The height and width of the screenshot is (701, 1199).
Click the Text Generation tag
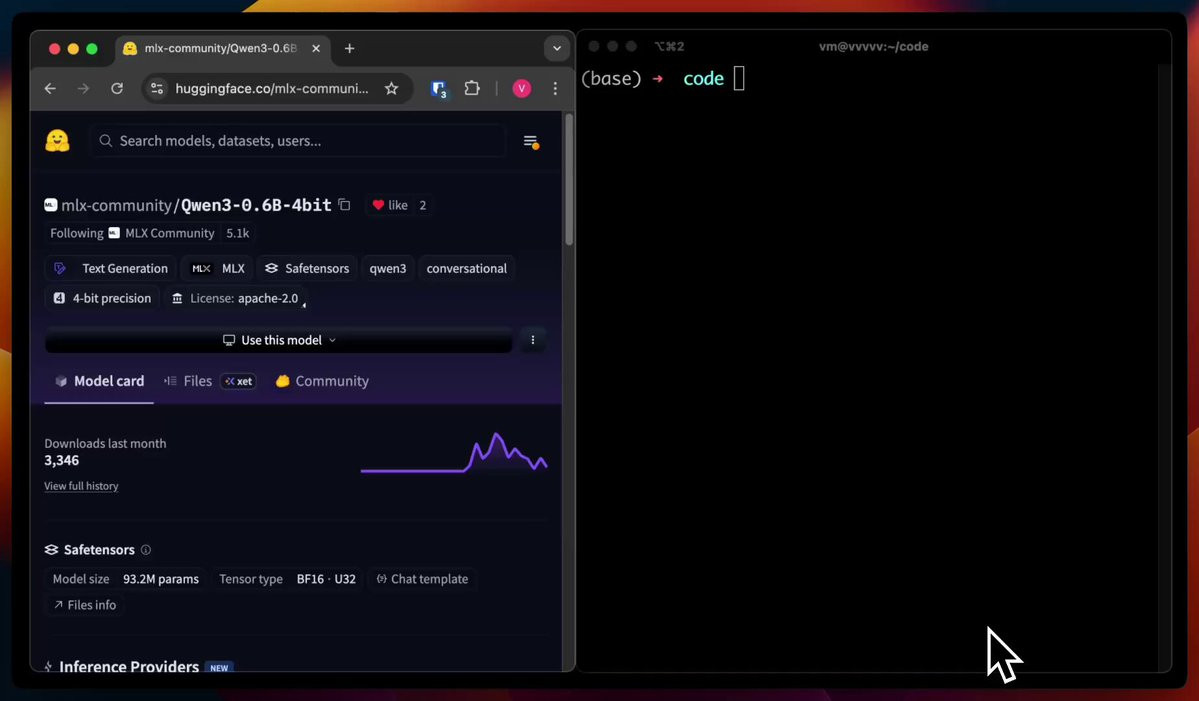pyautogui.click(x=110, y=268)
